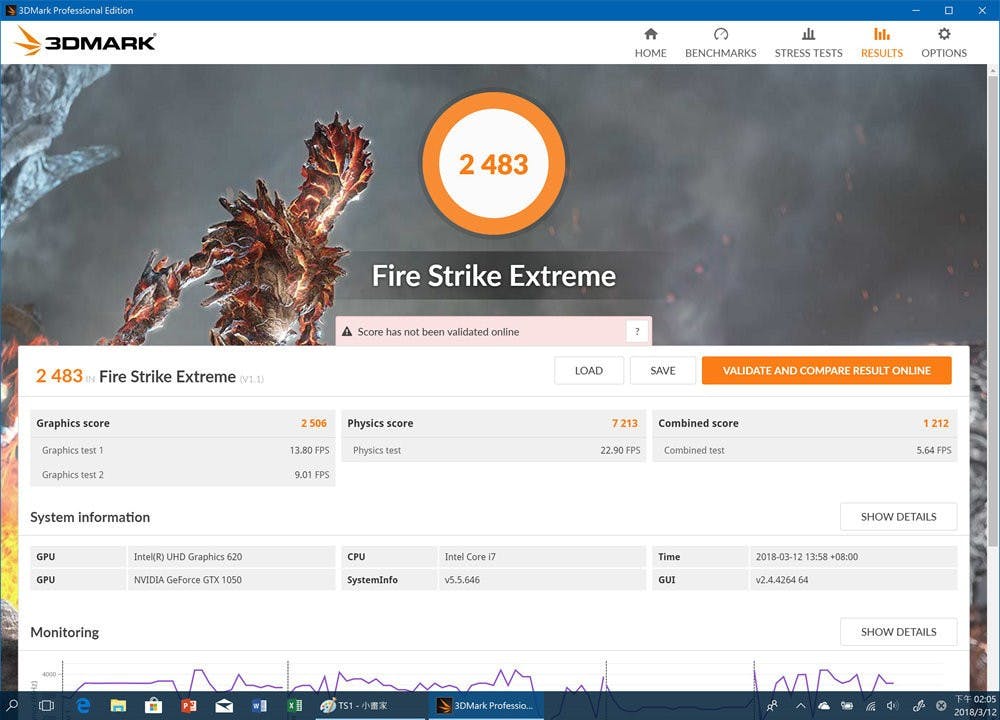Launch Excel from the taskbar
The width and height of the screenshot is (1000, 720).
[294, 705]
